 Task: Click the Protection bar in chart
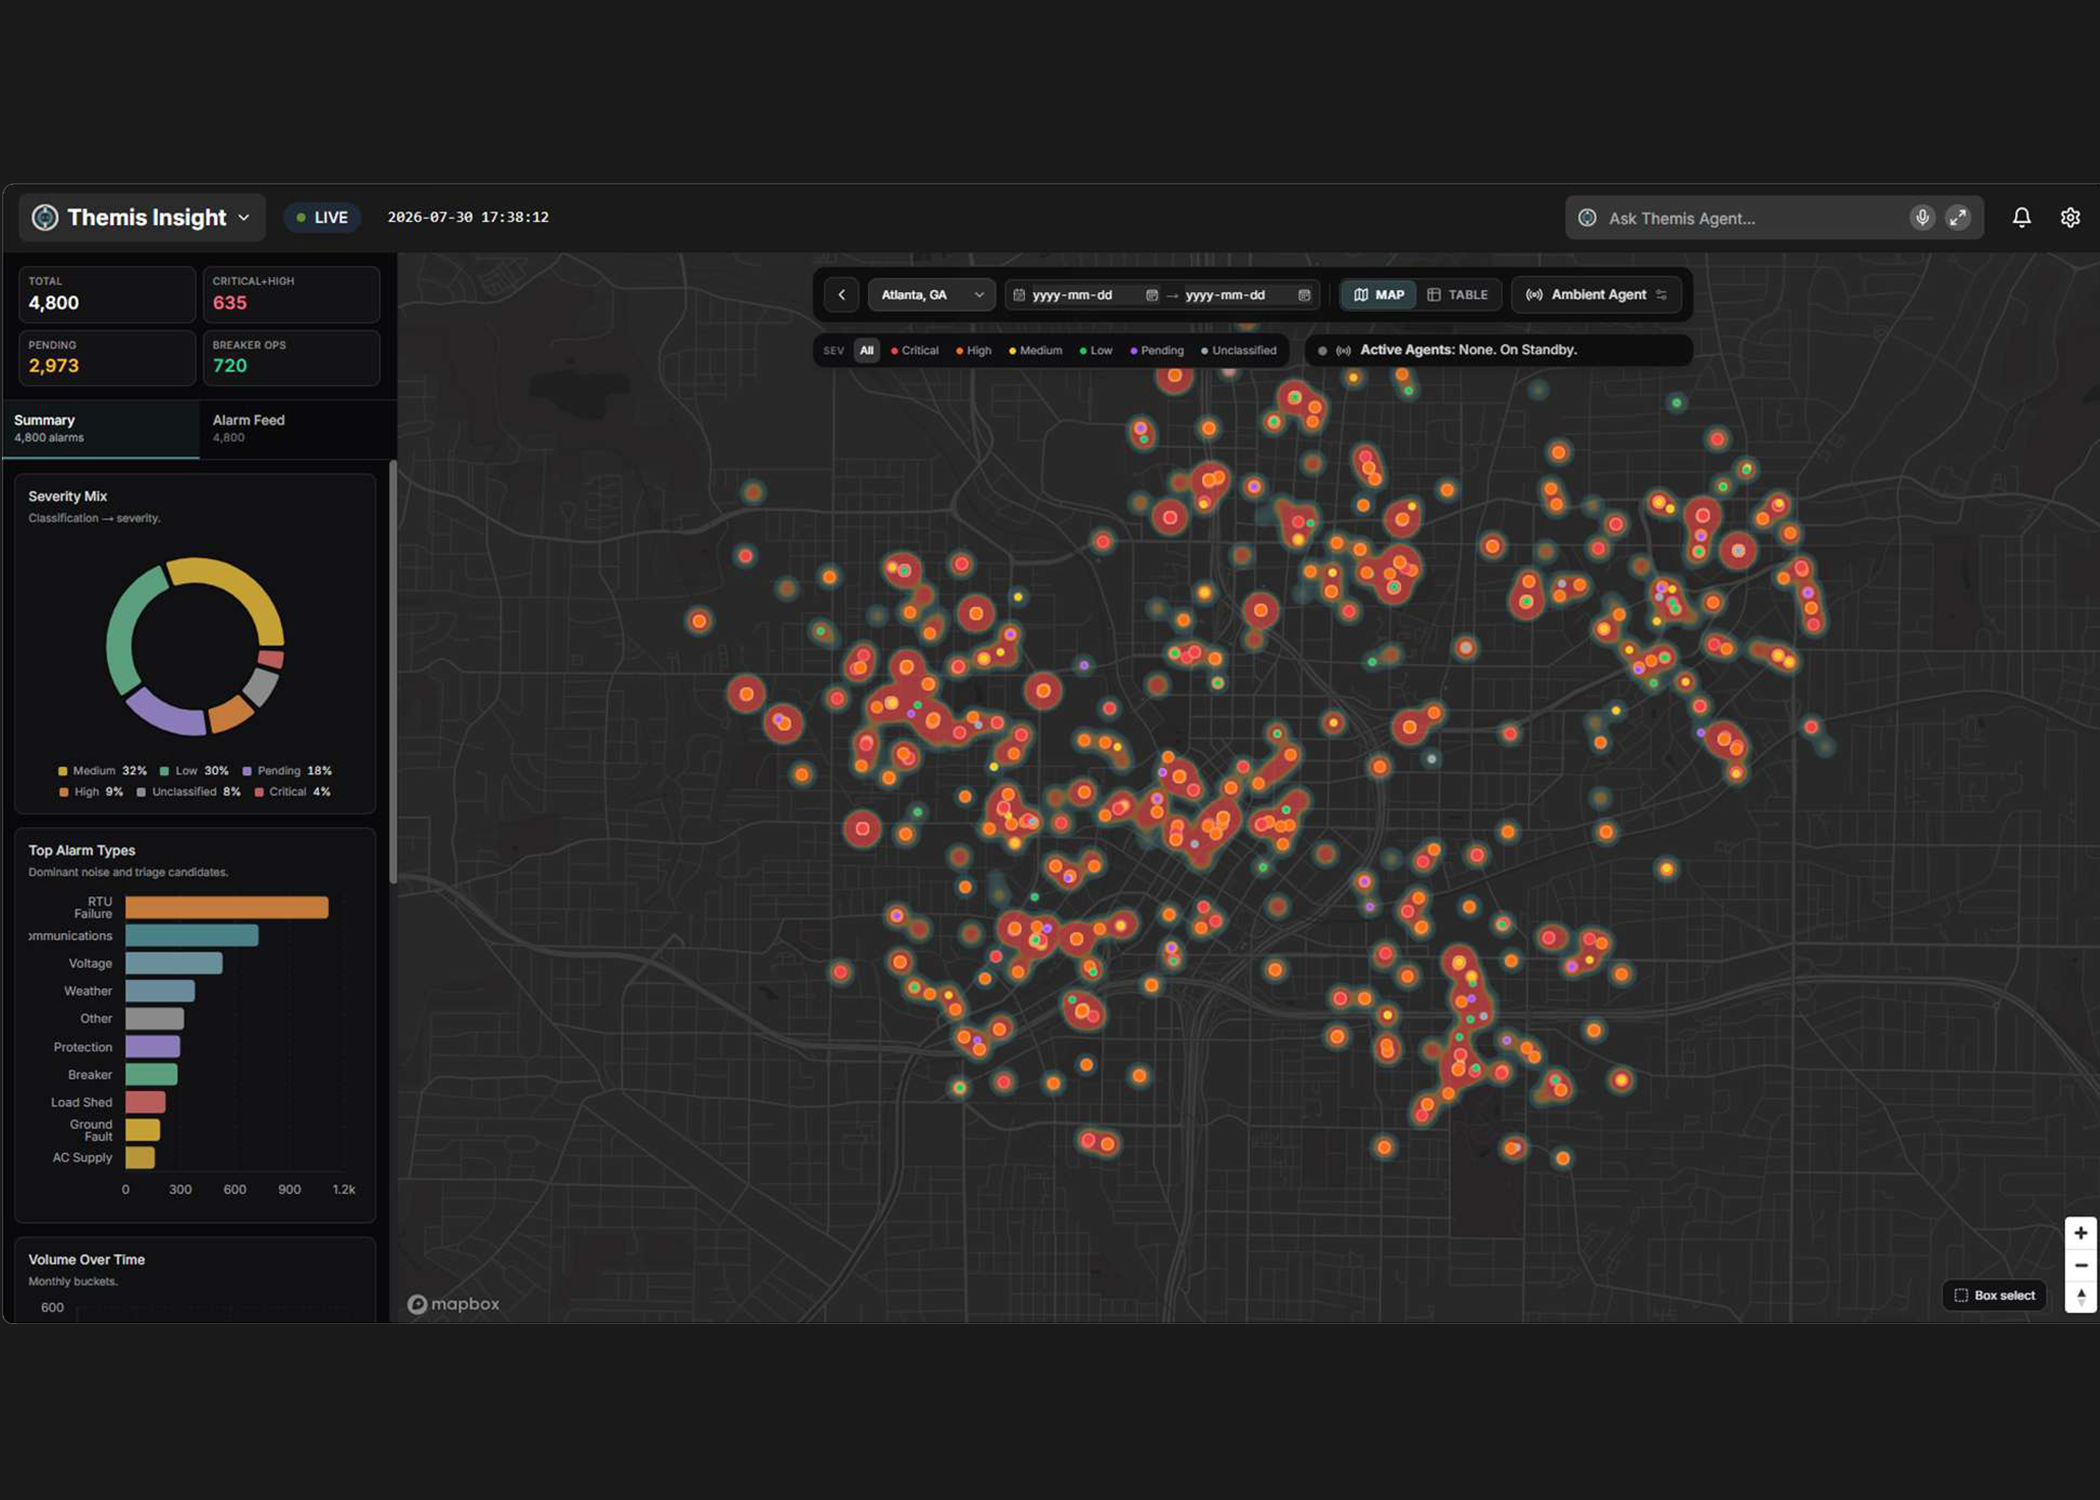point(153,1047)
